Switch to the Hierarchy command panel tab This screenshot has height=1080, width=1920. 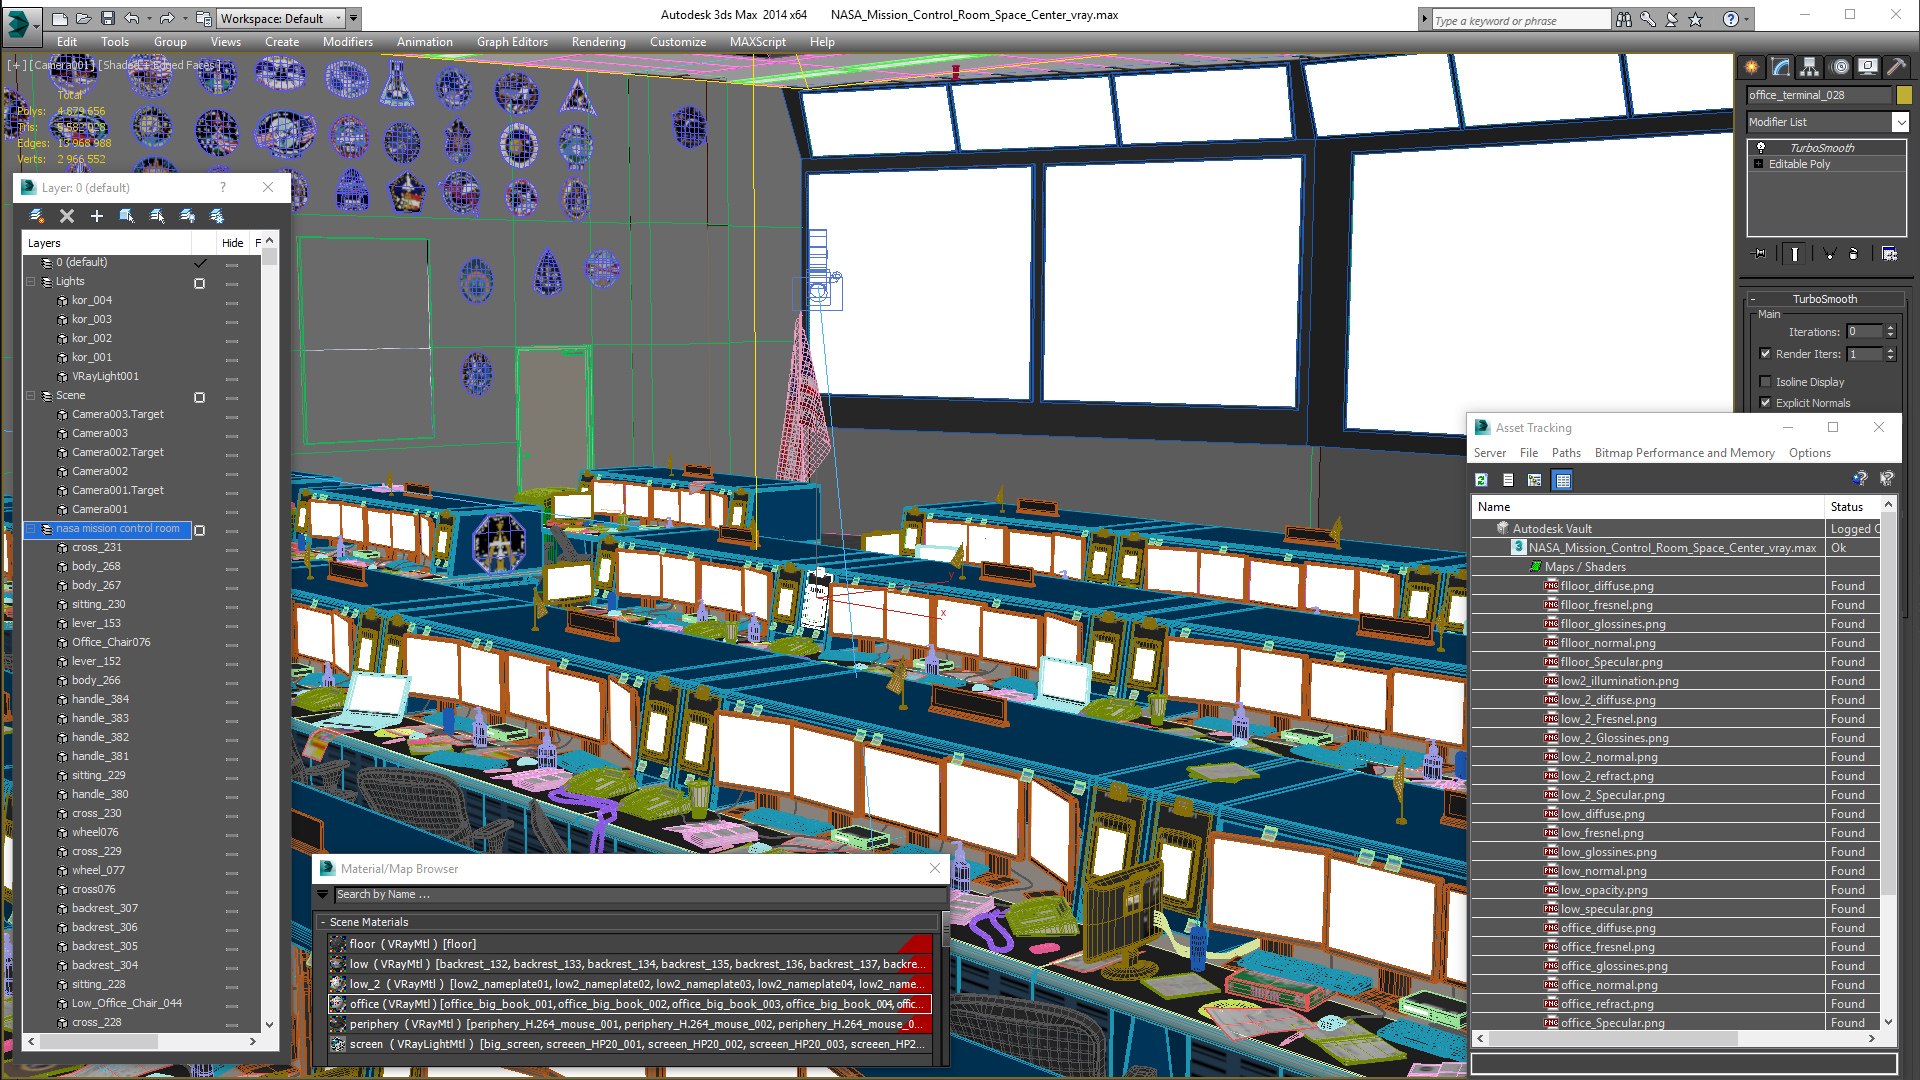coord(1810,67)
